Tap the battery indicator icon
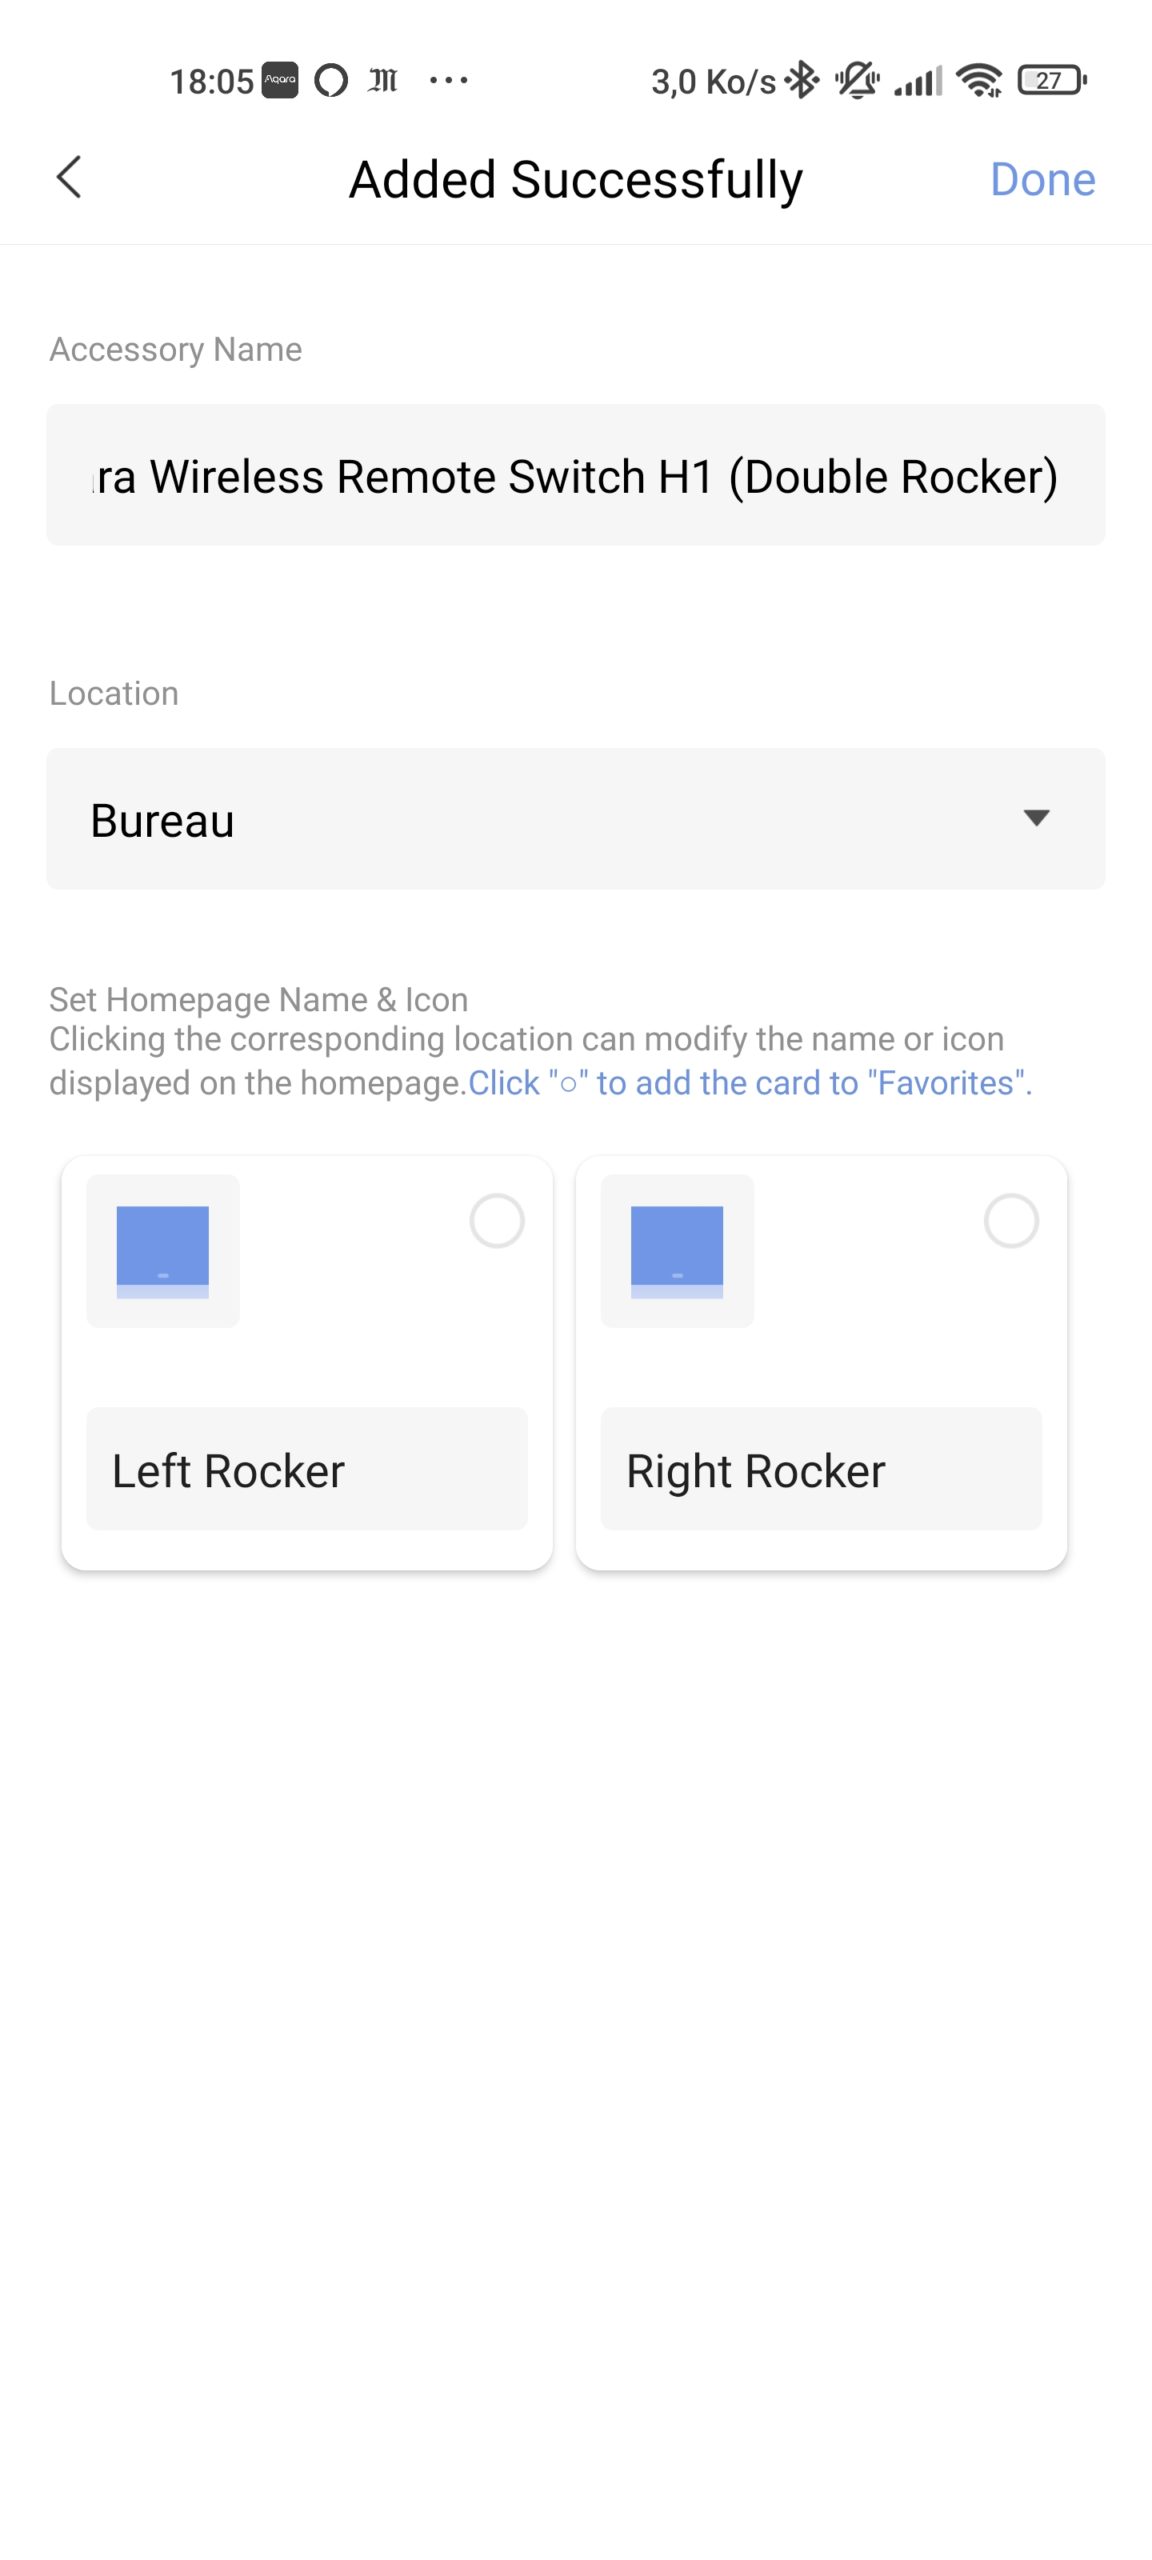The image size is (1152, 2560). (1052, 80)
